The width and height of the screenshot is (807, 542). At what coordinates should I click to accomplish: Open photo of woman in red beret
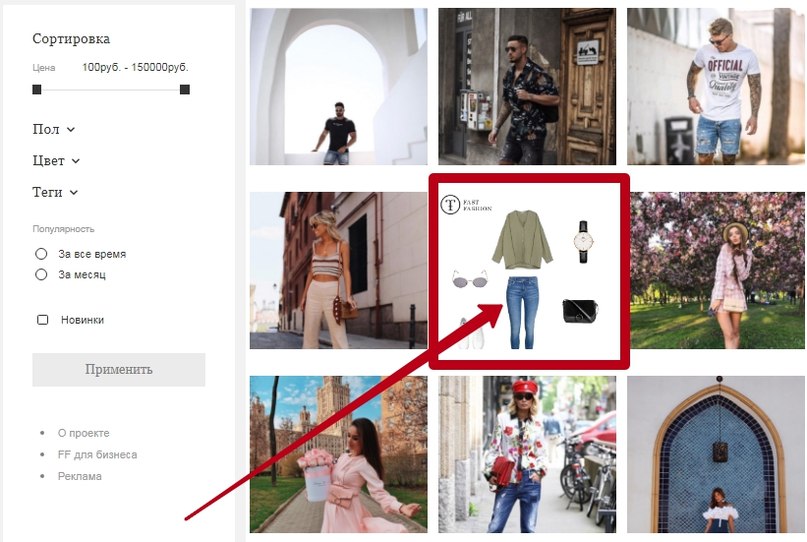point(527,454)
